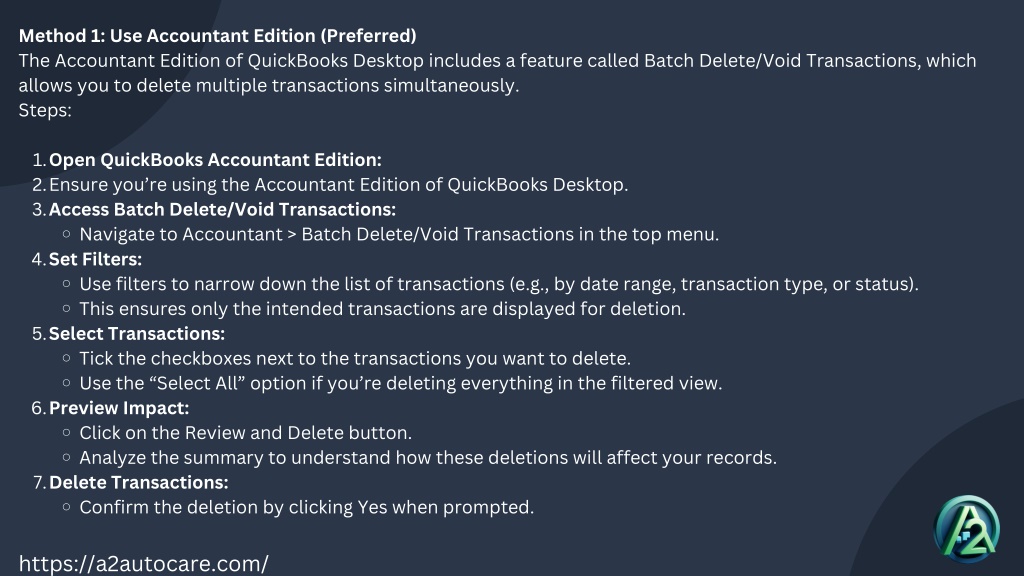Click the intended transactions displayed bullet
This screenshot has width=1024, height=576.
(382, 309)
